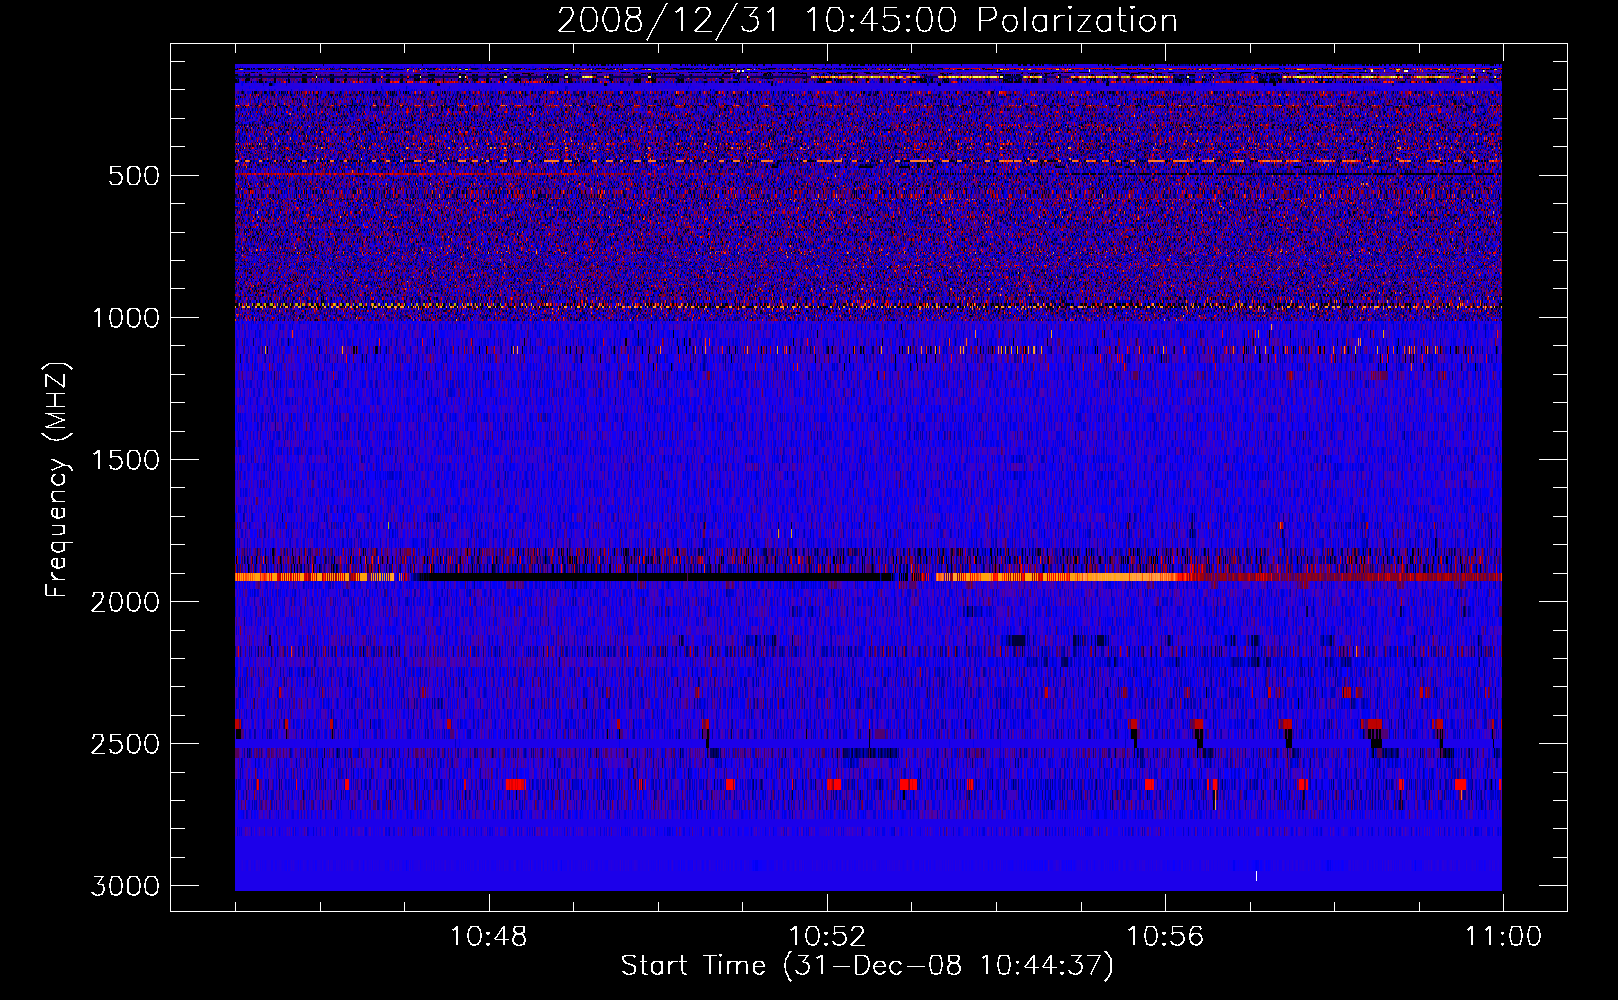Click the black gap in the 1900 MHz band
This screenshot has height=1000, width=1618.
[x=653, y=577]
